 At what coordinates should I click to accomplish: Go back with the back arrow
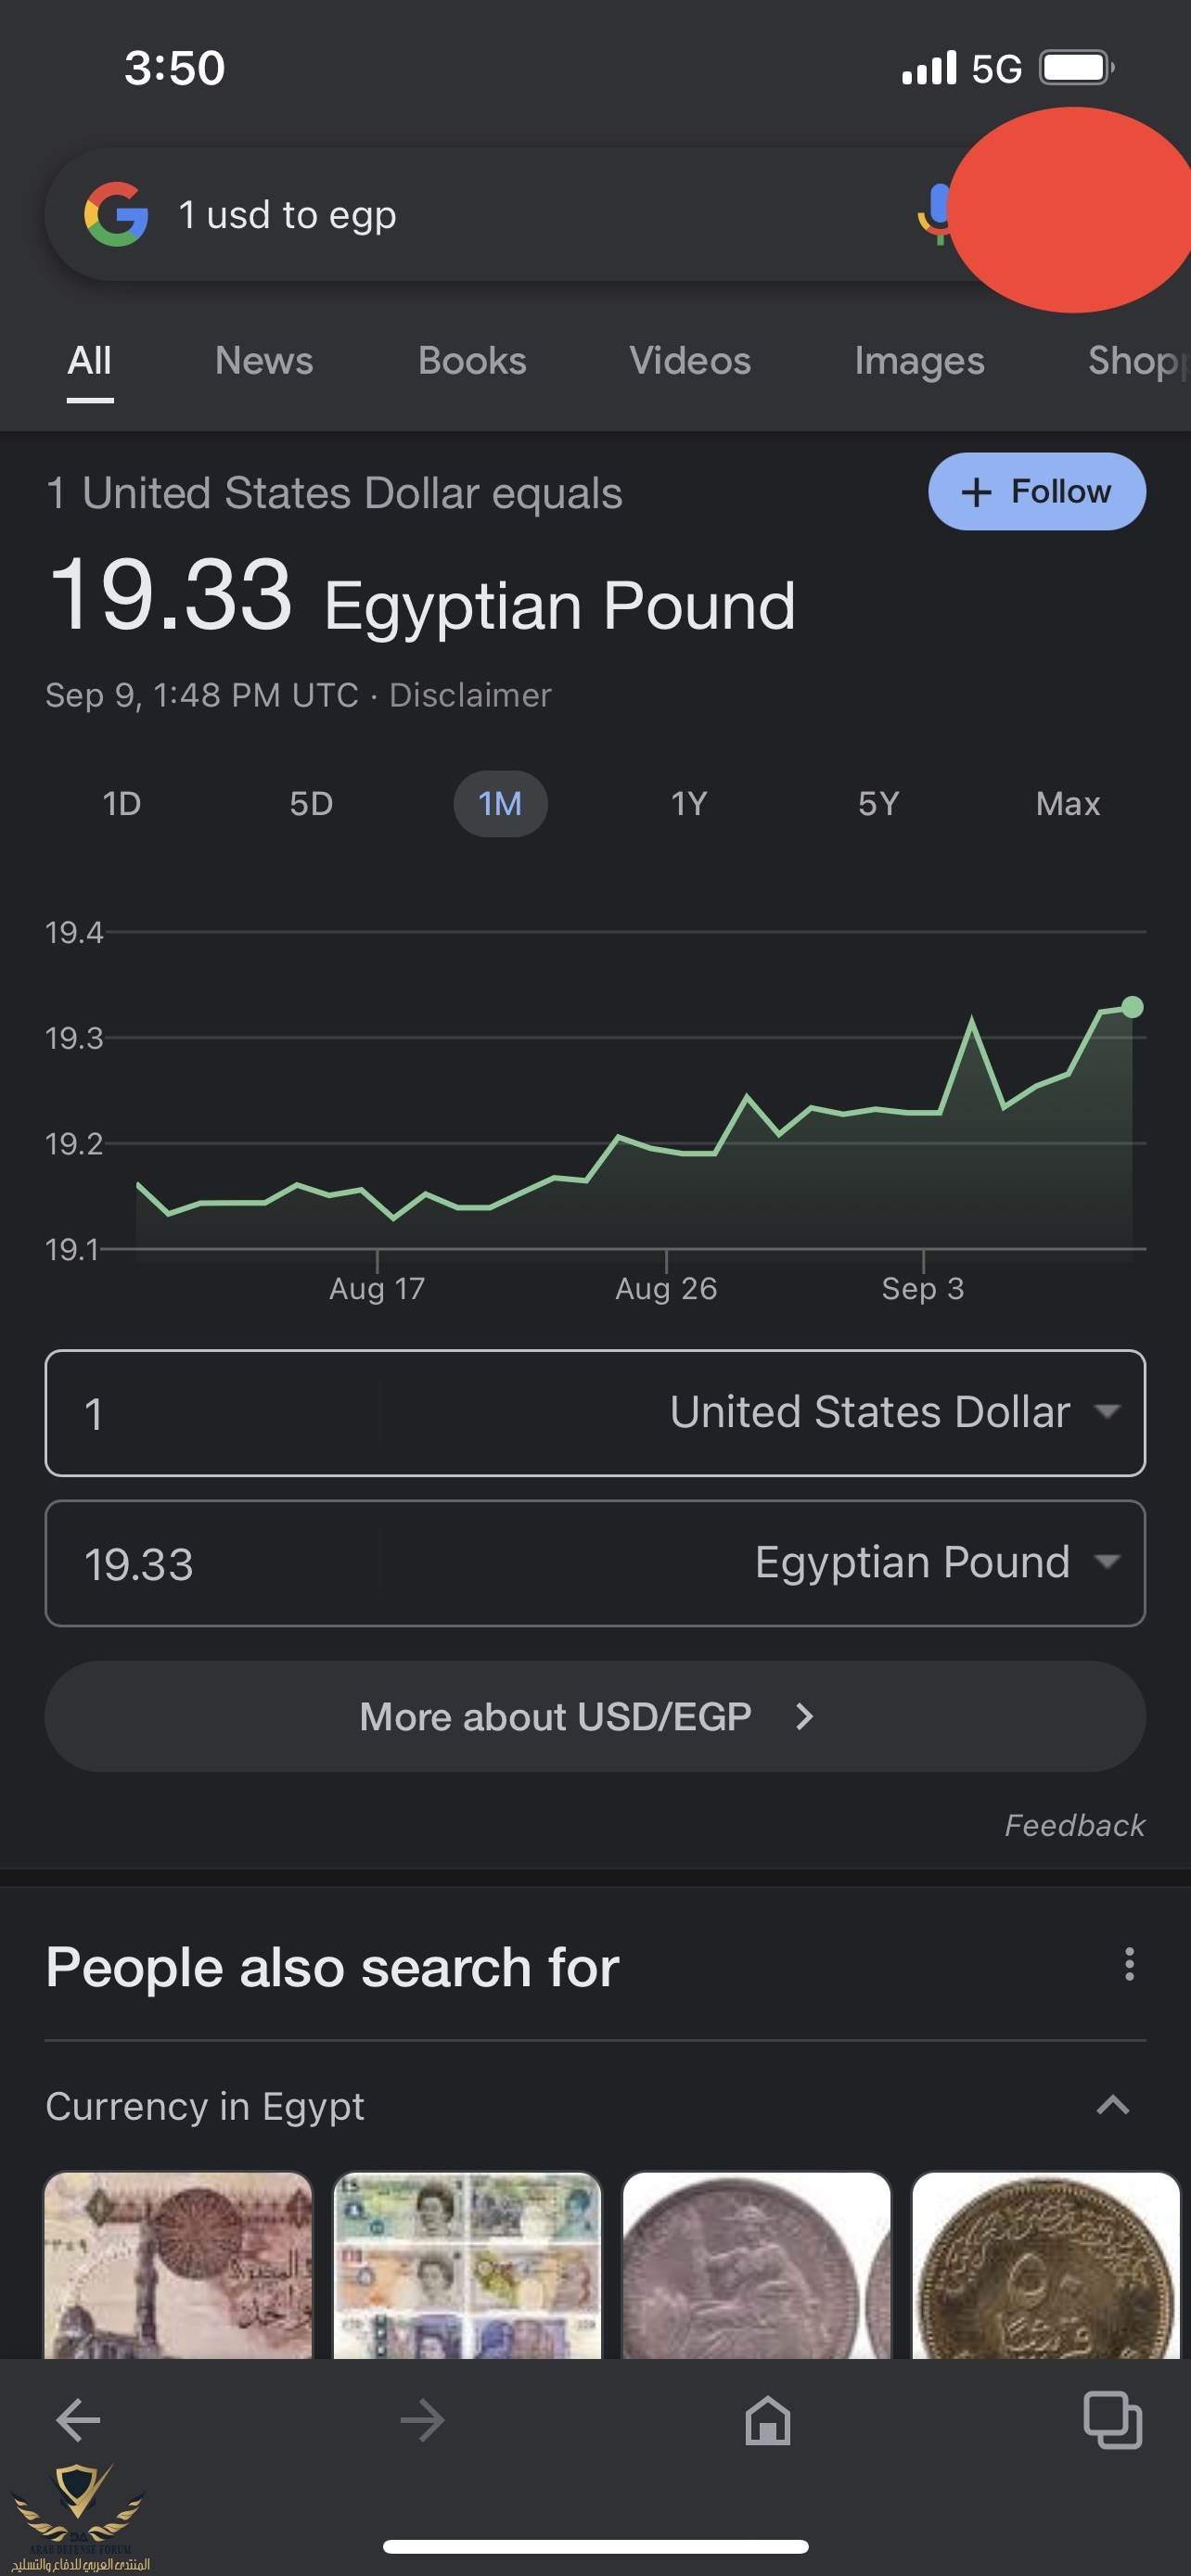78,2420
